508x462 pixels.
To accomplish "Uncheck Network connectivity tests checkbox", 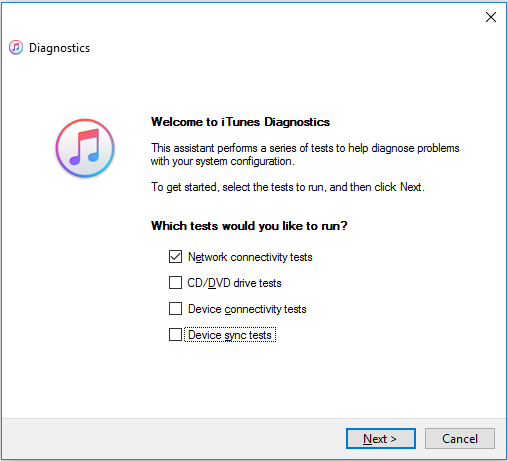I will 175,257.
